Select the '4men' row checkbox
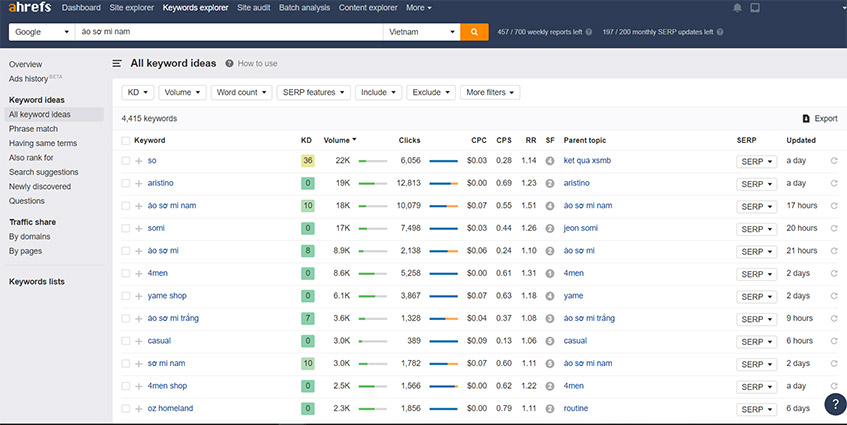The width and height of the screenshot is (847, 425). point(125,274)
